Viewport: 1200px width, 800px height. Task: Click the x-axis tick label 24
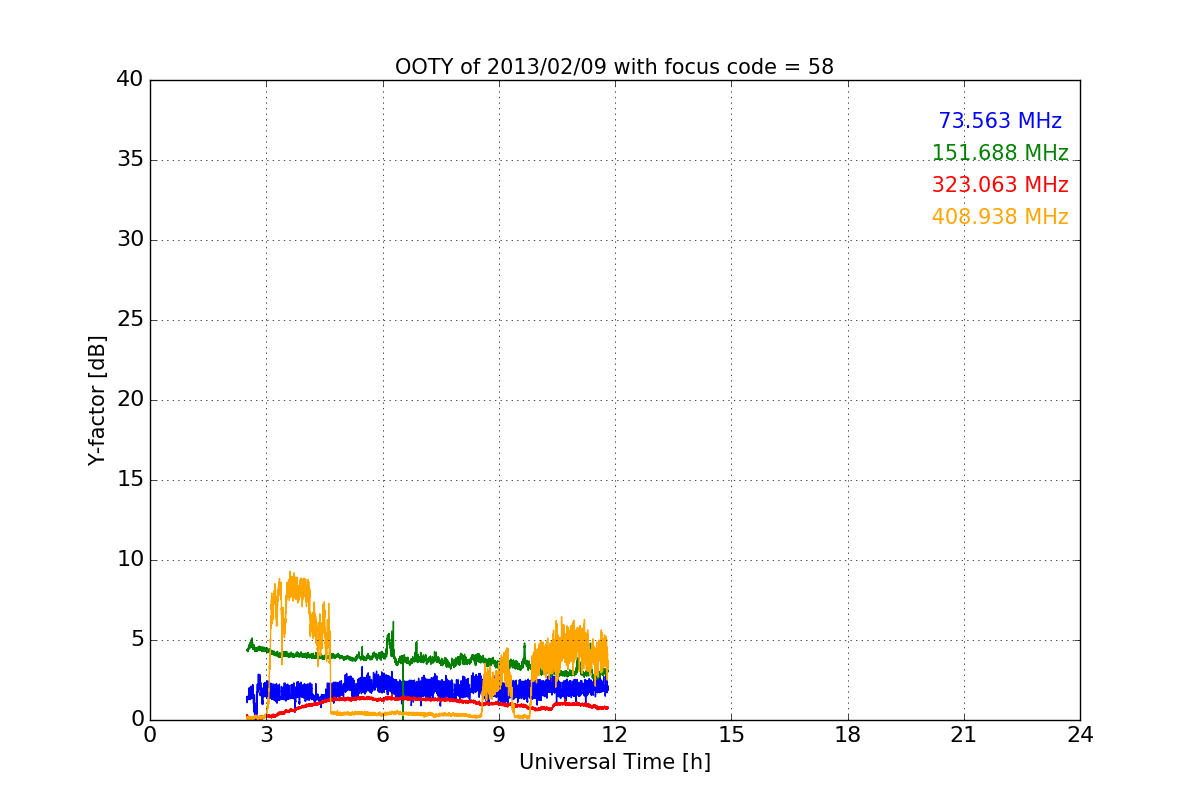(1080, 735)
